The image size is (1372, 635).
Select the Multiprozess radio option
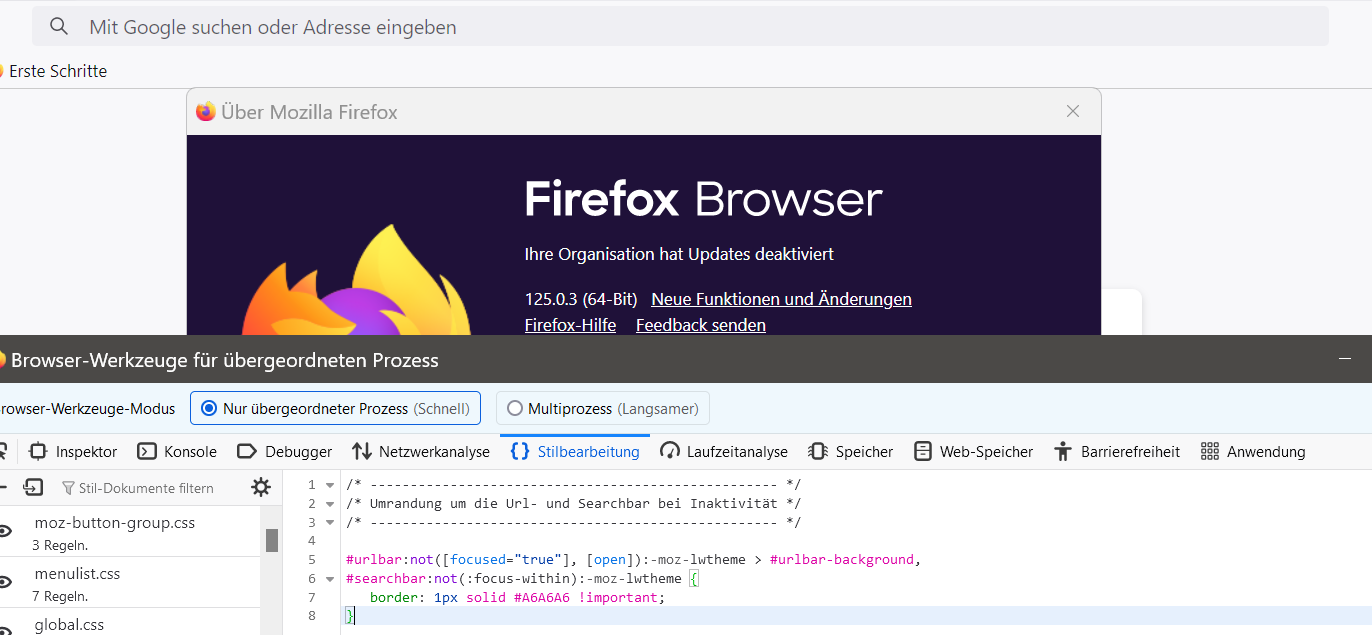pyautogui.click(x=515, y=408)
